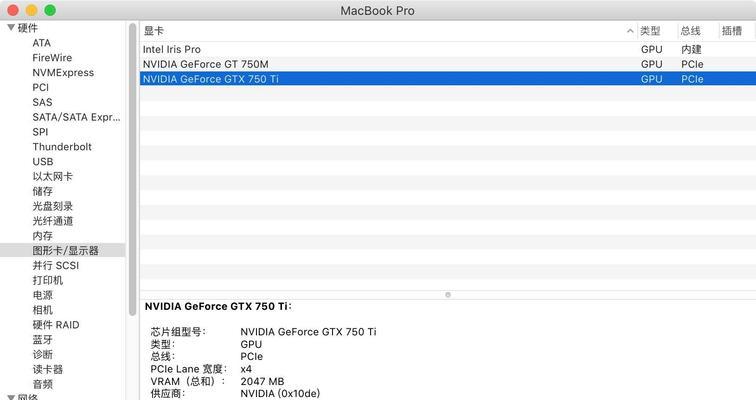Click PCIe Lane 宽度 value x4
This screenshot has height=400, width=756.
click(x=246, y=369)
